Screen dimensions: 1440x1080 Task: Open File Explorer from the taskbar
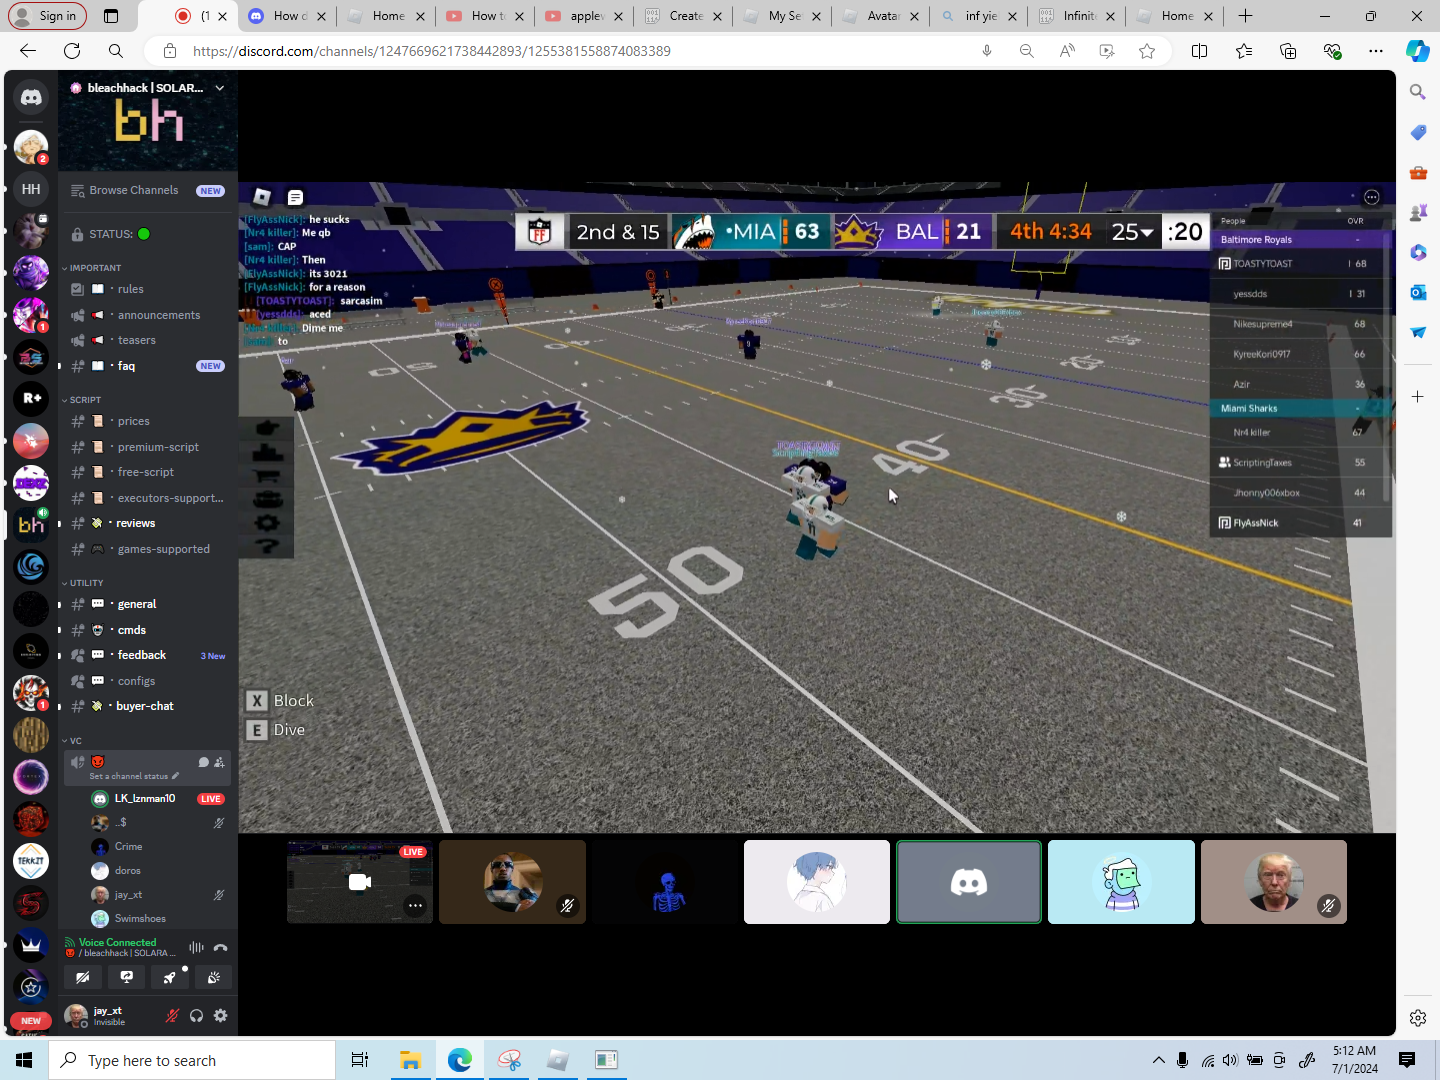[410, 1060]
